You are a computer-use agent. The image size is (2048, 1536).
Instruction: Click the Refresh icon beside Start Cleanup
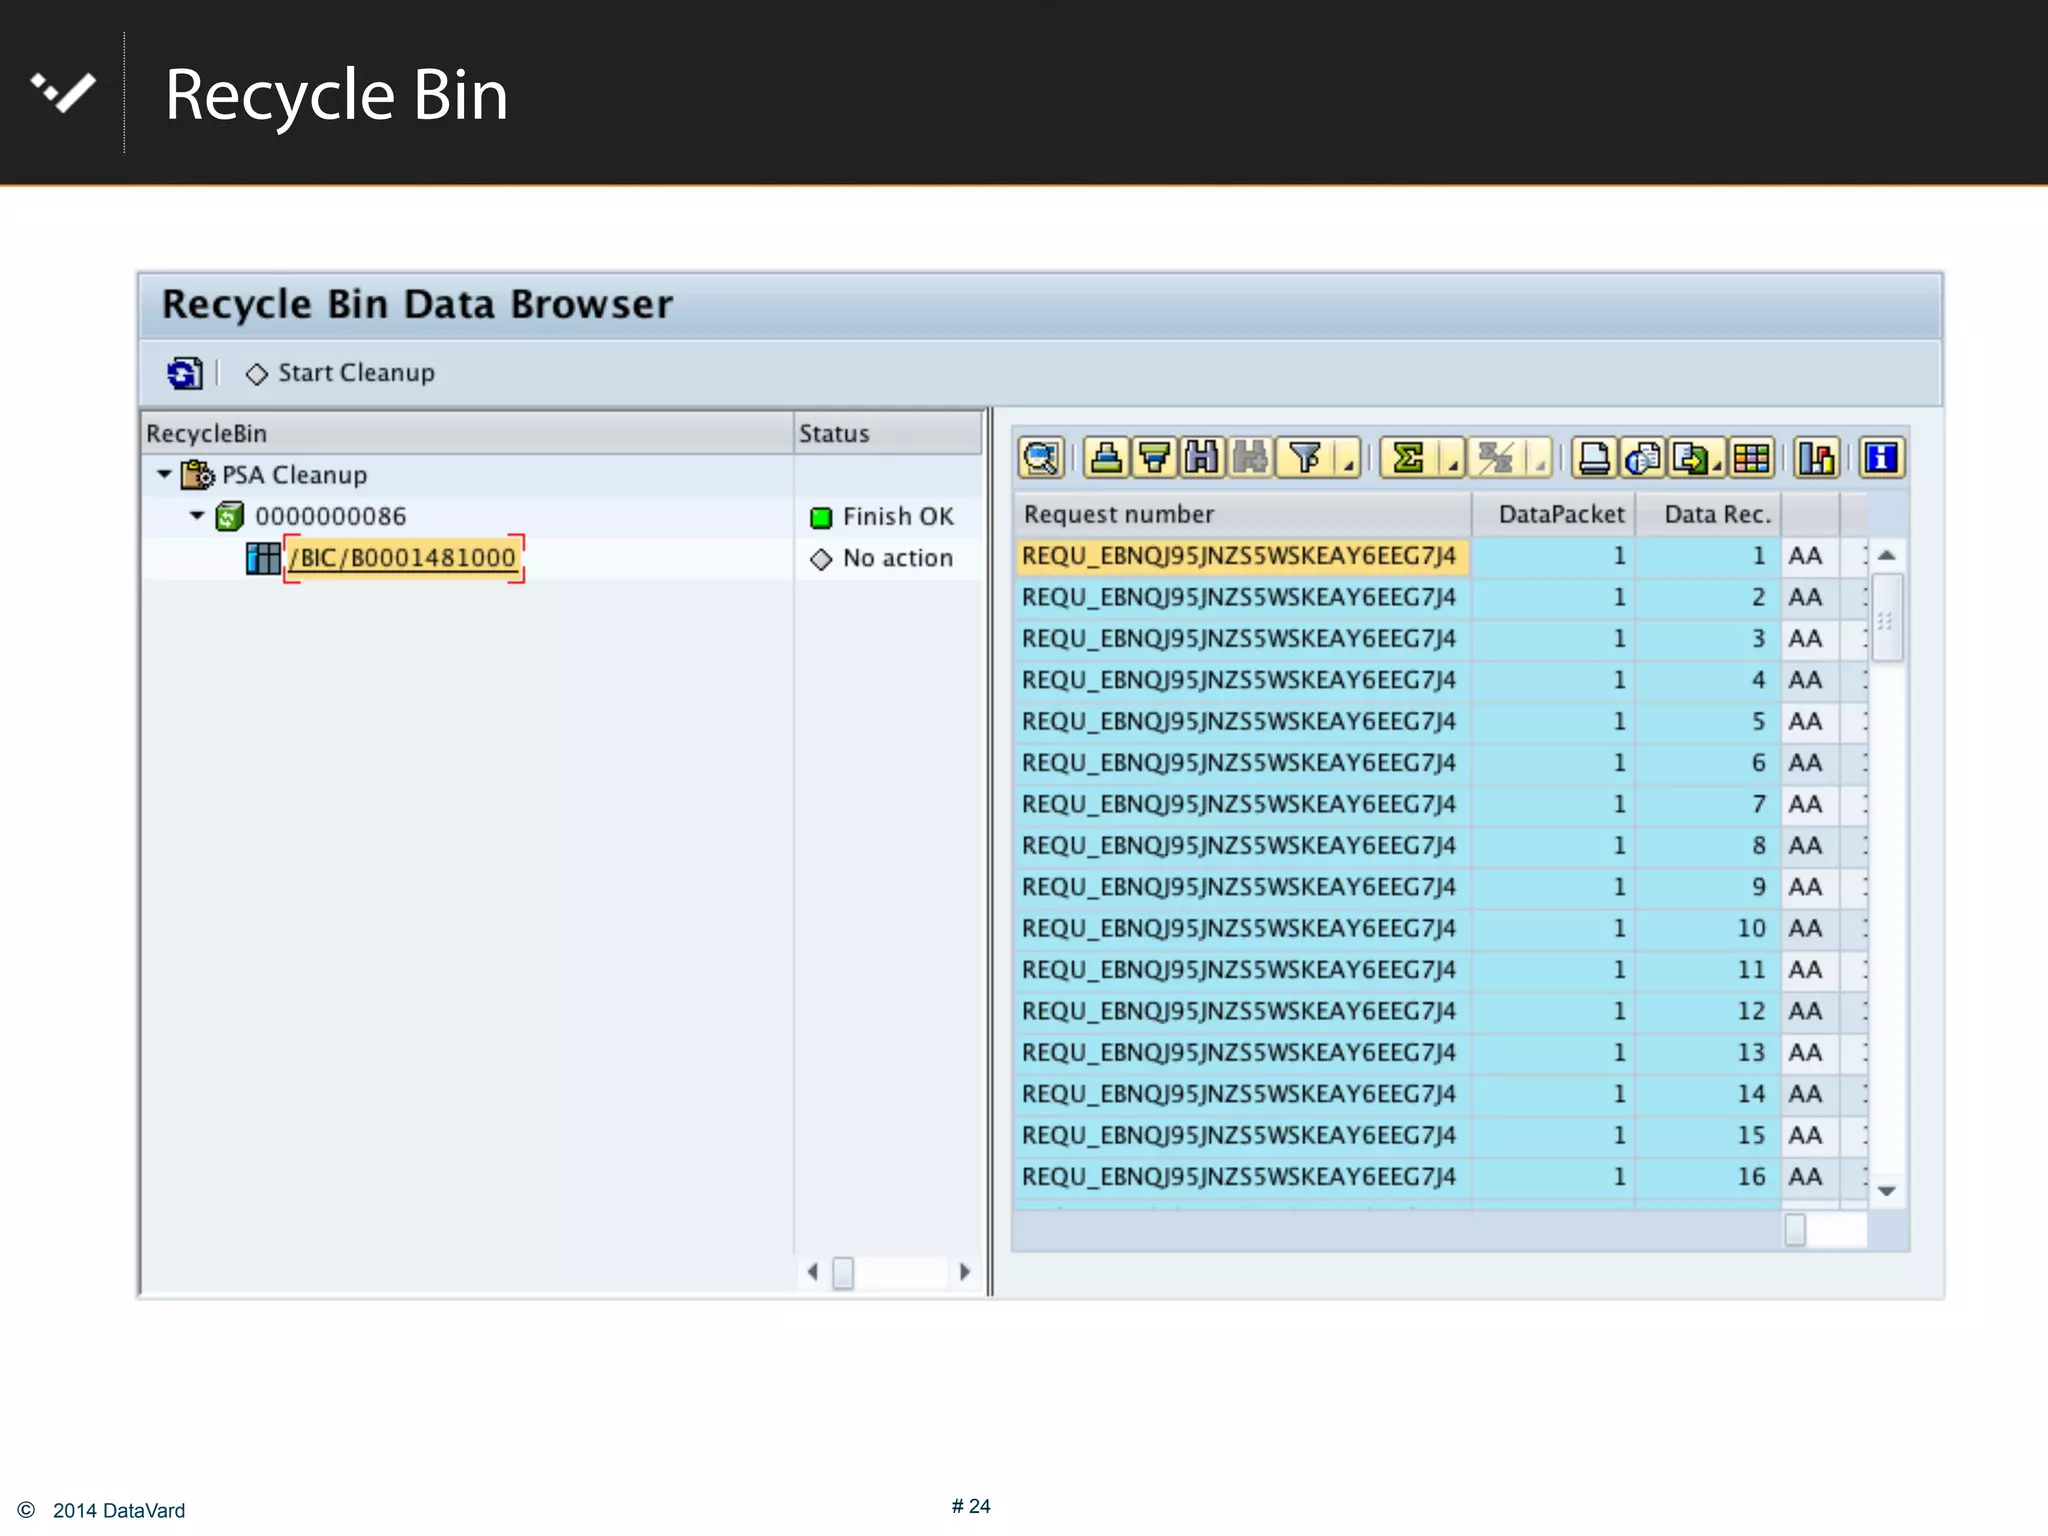185,373
